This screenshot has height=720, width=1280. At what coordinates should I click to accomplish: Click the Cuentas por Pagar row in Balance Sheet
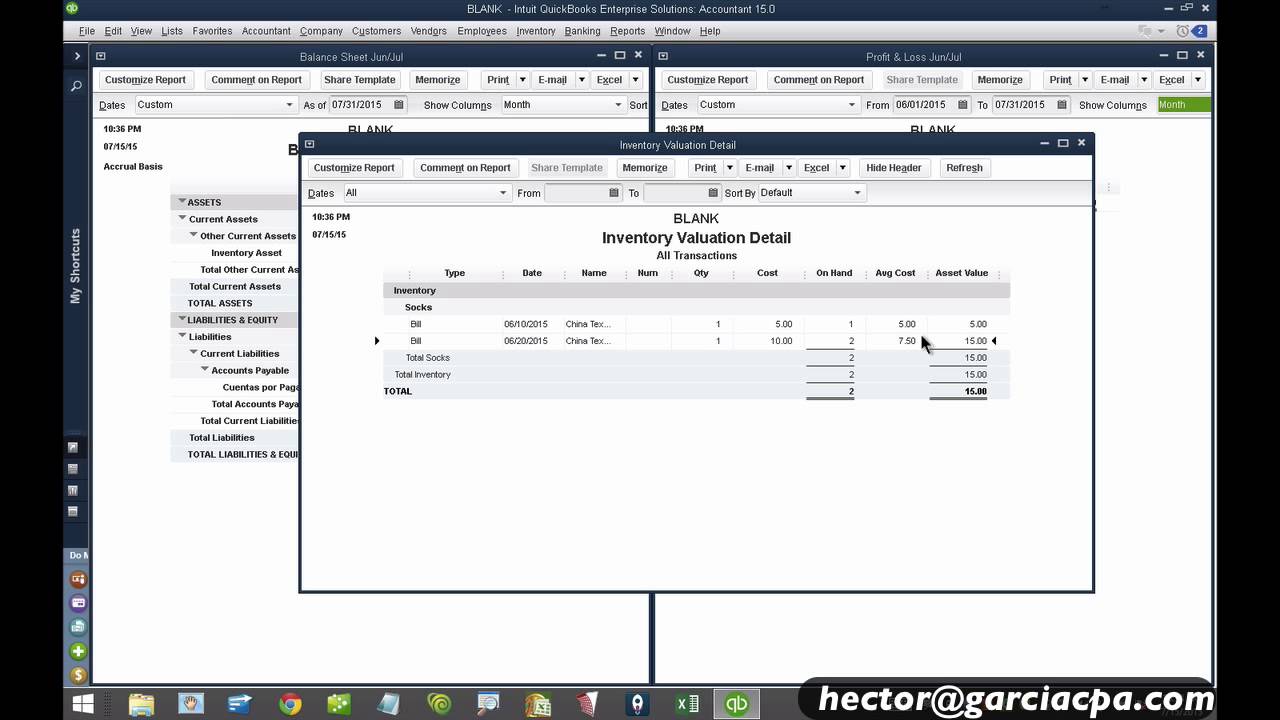pos(261,387)
